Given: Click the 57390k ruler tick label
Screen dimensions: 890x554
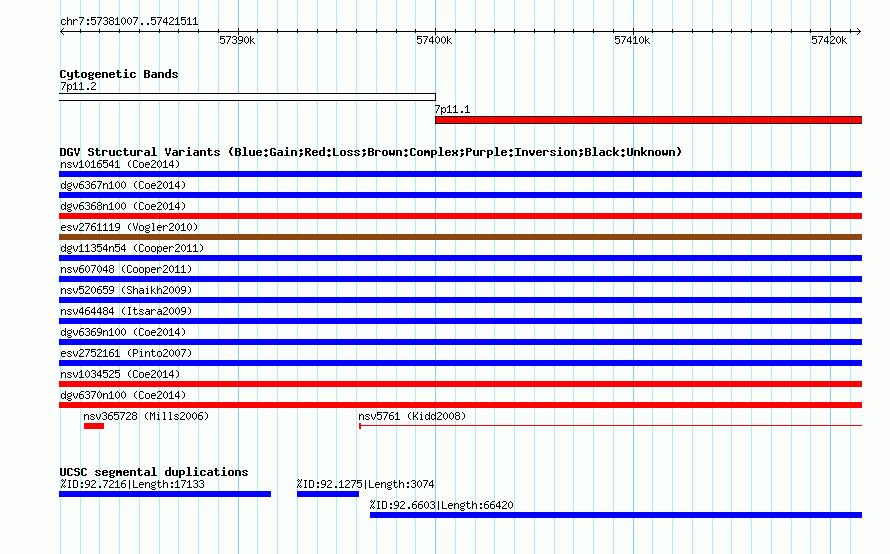Looking at the screenshot, I should (x=237, y=40).
